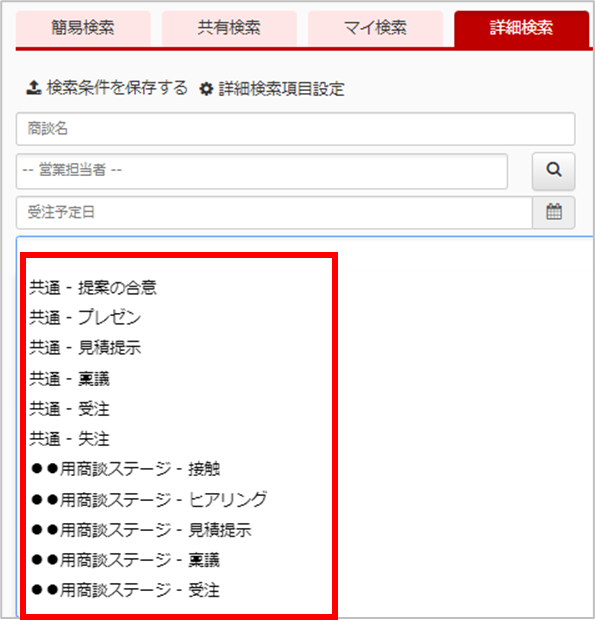Switch to the 簡易検索 tab

click(83, 28)
